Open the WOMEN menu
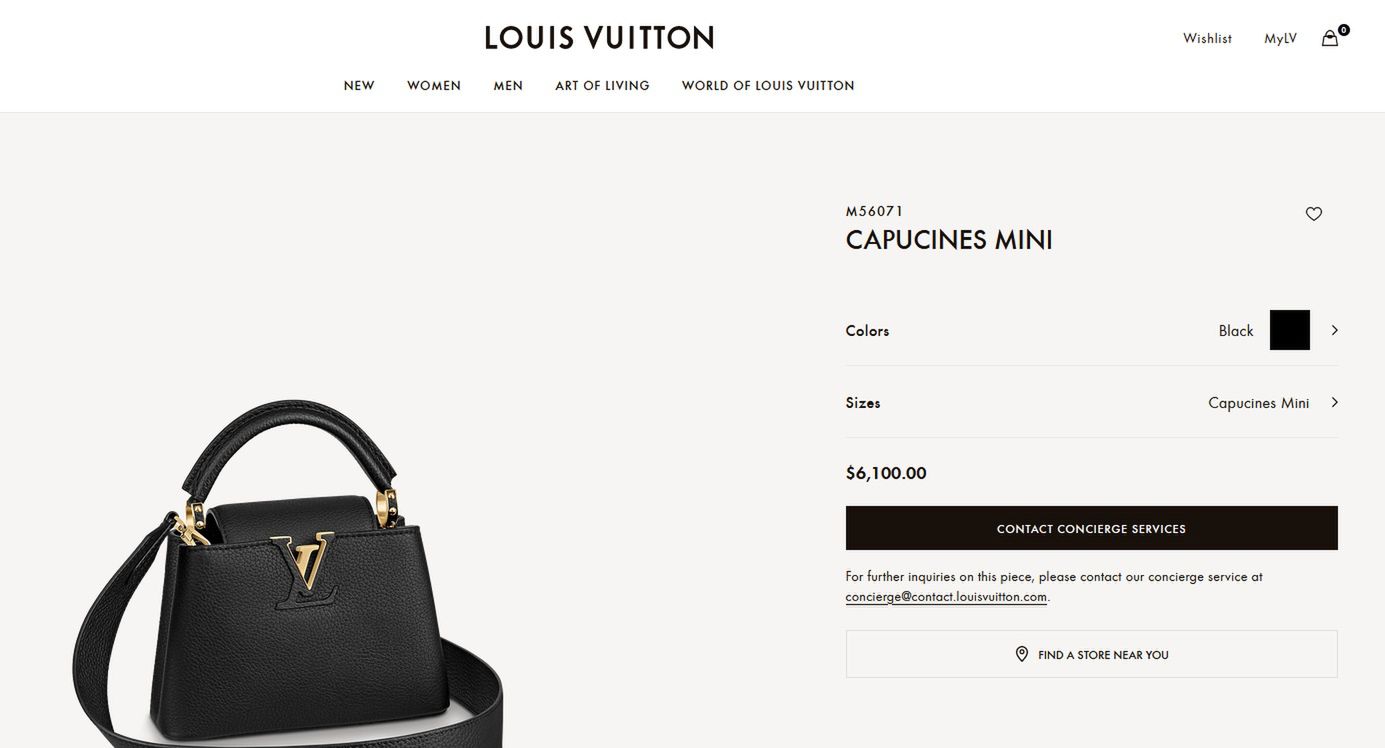The width and height of the screenshot is (1385, 748). pos(434,86)
